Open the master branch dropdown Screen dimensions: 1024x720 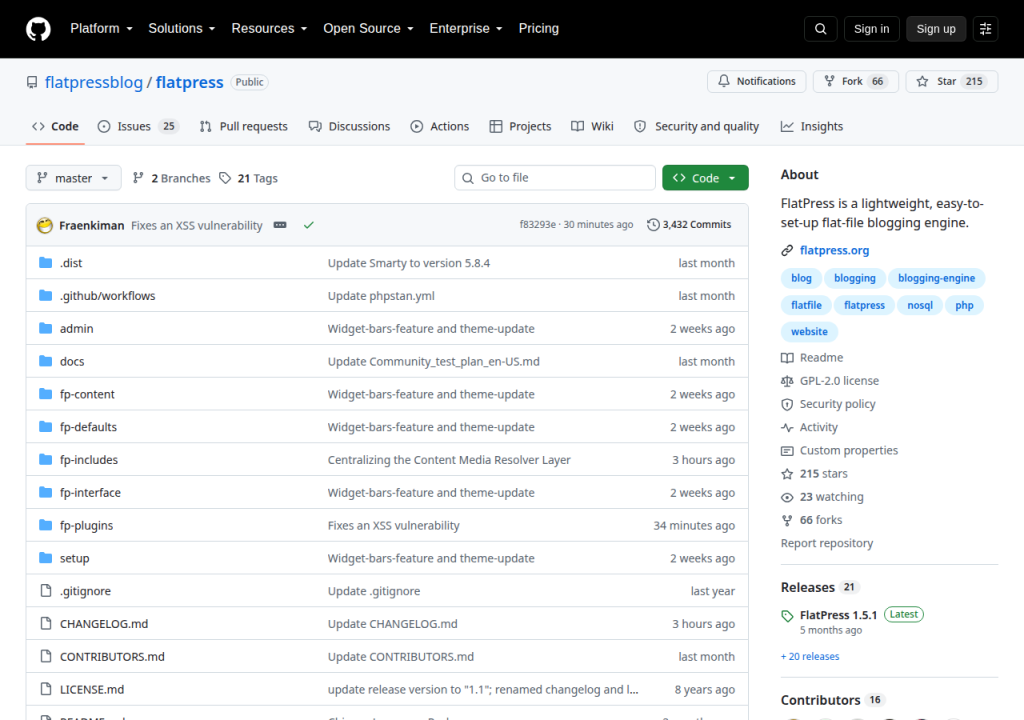click(x=73, y=178)
